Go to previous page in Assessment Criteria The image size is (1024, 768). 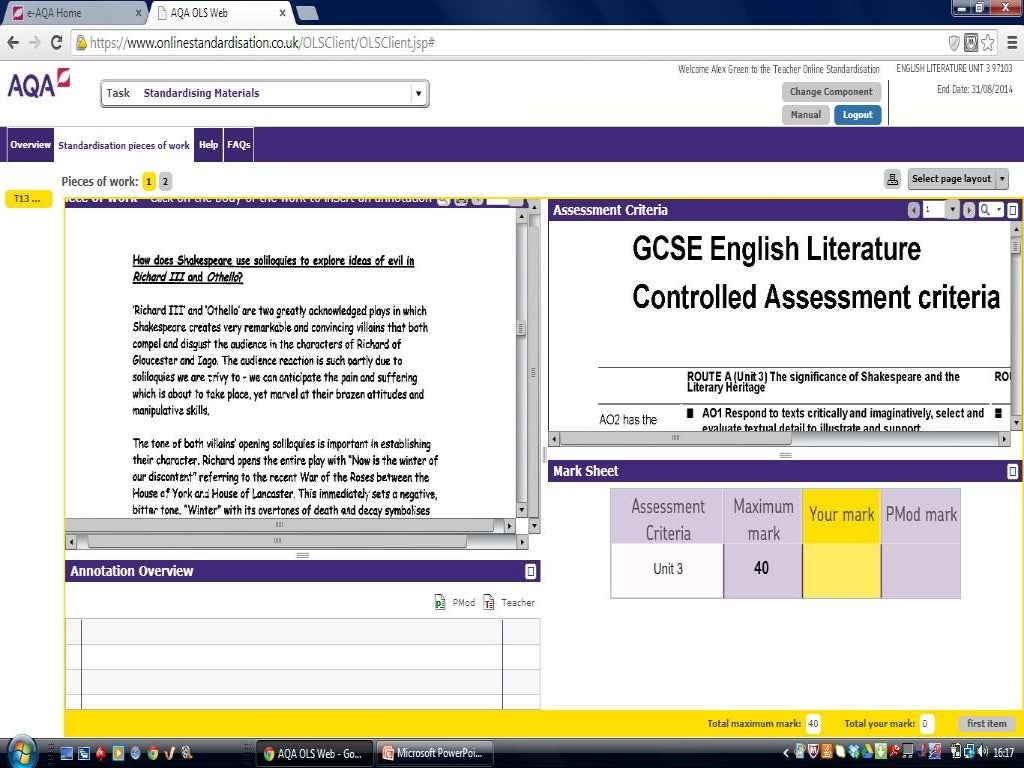[914, 210]
